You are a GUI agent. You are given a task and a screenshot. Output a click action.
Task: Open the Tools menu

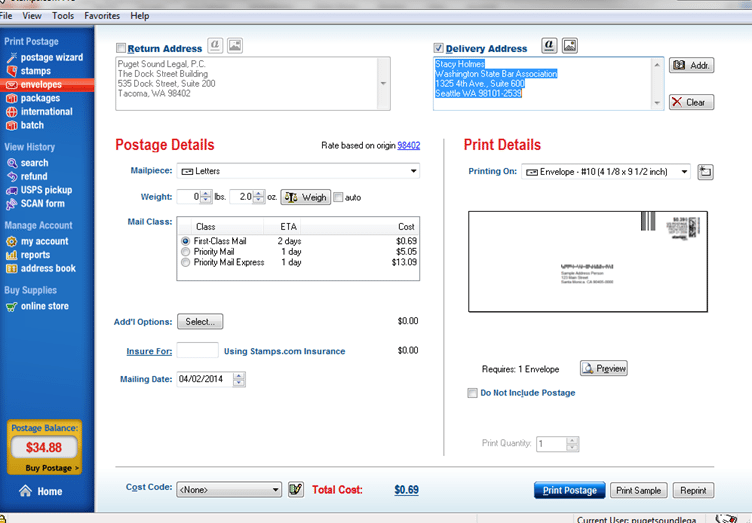point(63,16)
